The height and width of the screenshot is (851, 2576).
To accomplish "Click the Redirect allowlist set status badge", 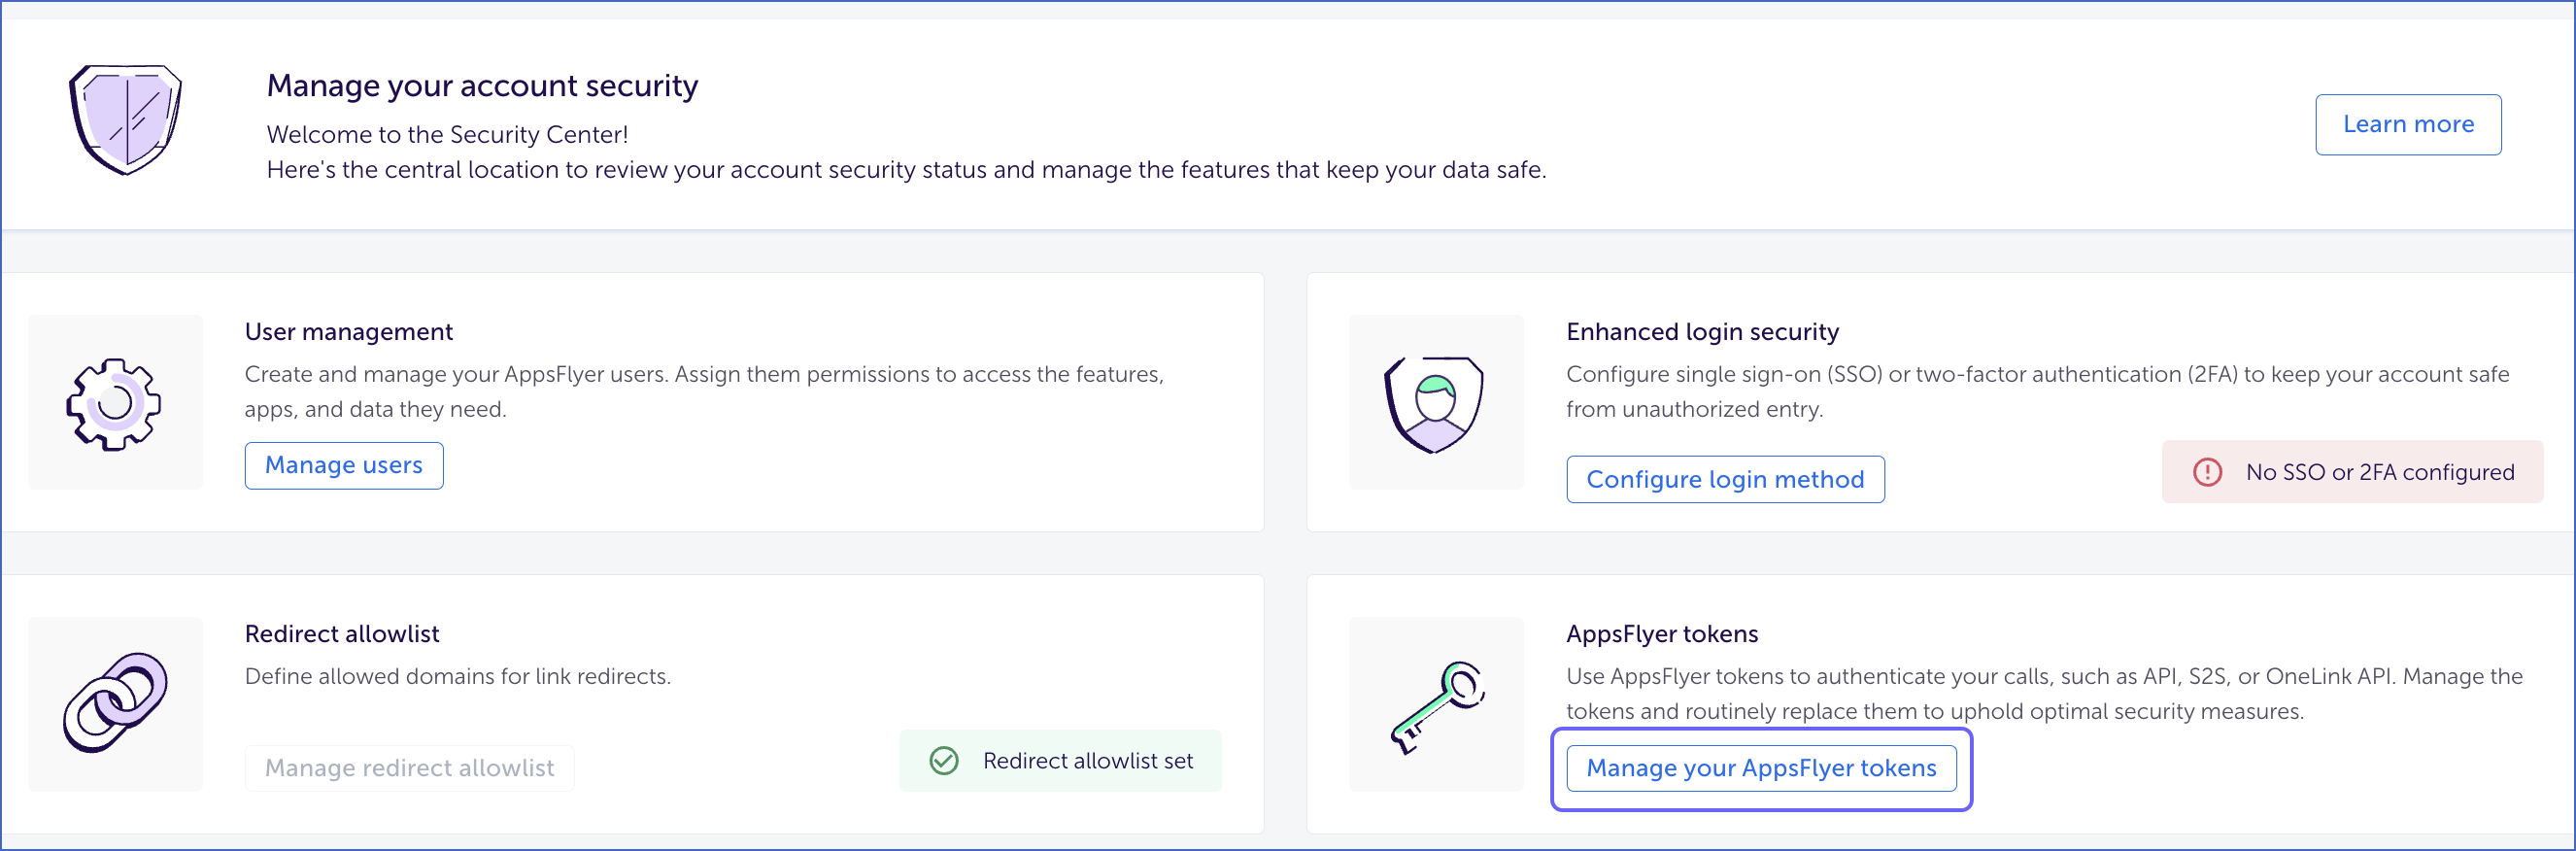I will (1060, 761).
